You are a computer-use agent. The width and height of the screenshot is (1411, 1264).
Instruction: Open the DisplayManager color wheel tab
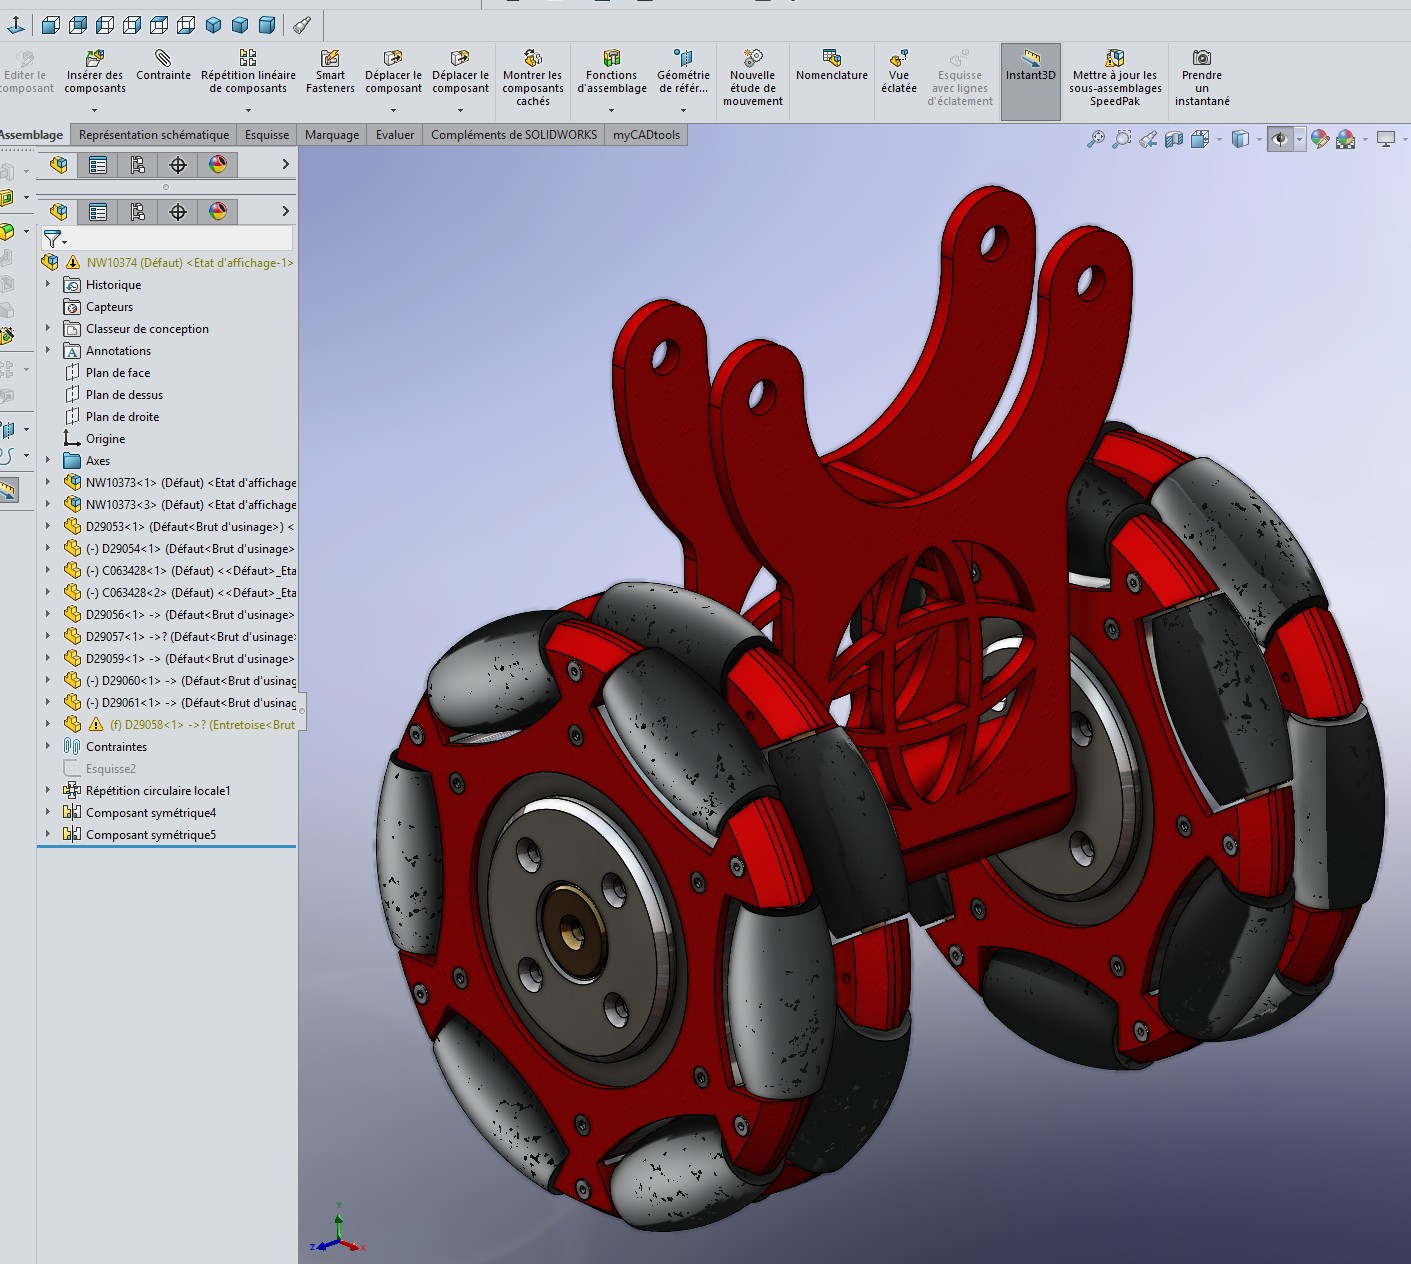tap(218, 211)
